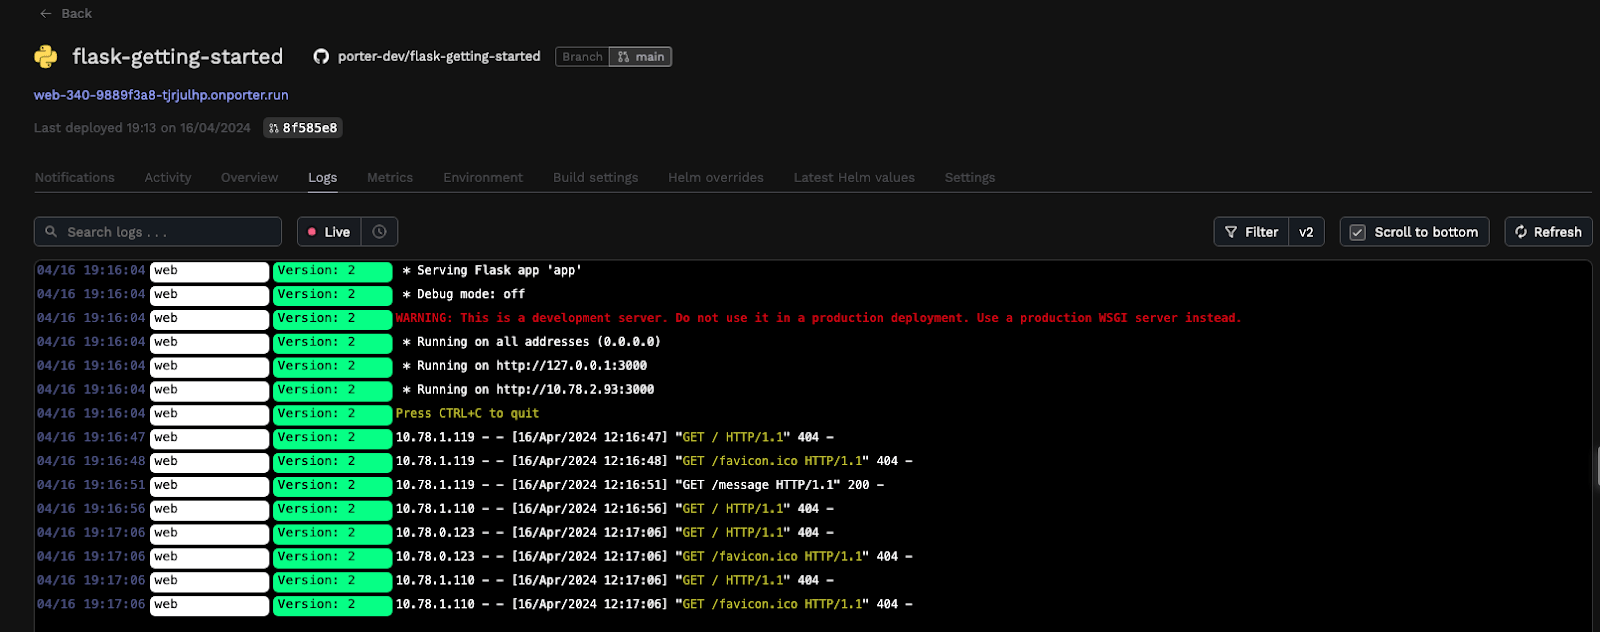Click the Refresh logs button
Image resolution: width=1600 pixels, height=632 pixels.
1548,232
